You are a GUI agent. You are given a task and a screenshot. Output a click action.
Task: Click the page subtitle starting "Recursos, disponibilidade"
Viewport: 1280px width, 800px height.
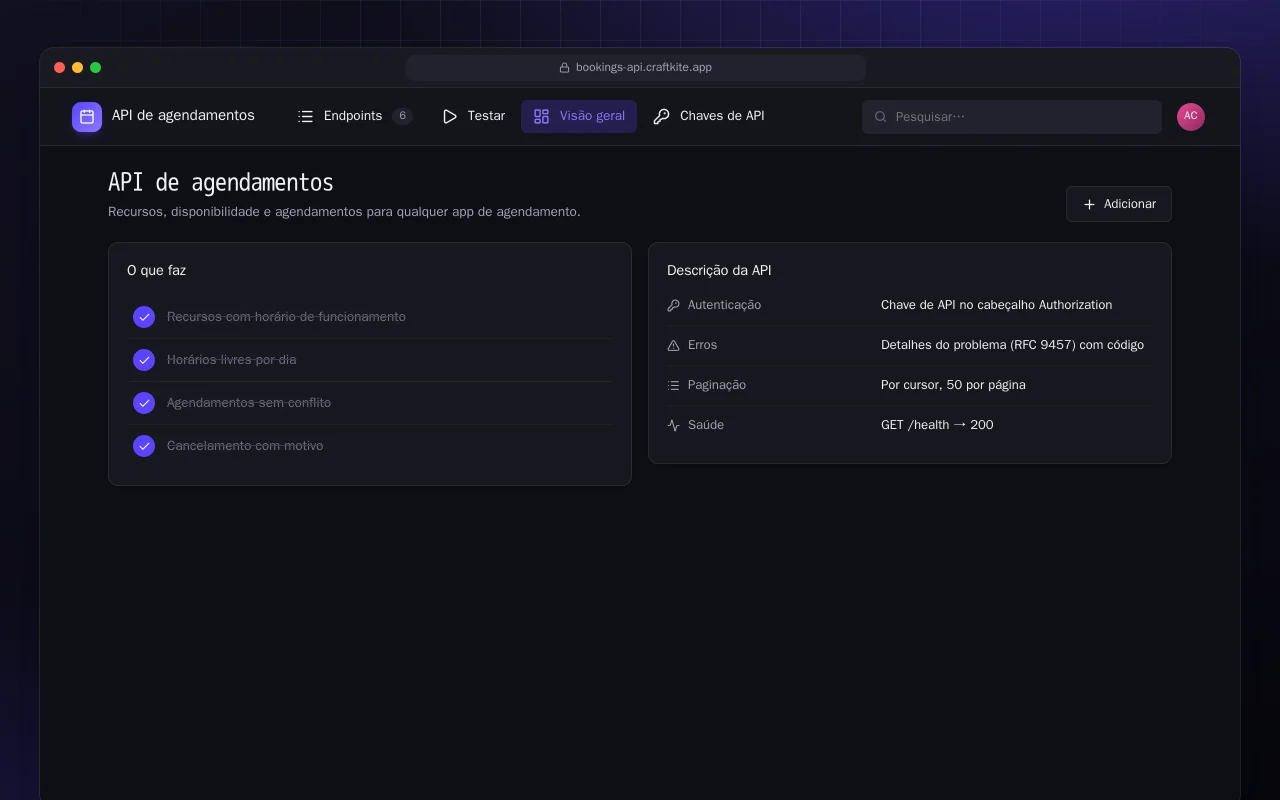tap(344, 212)
